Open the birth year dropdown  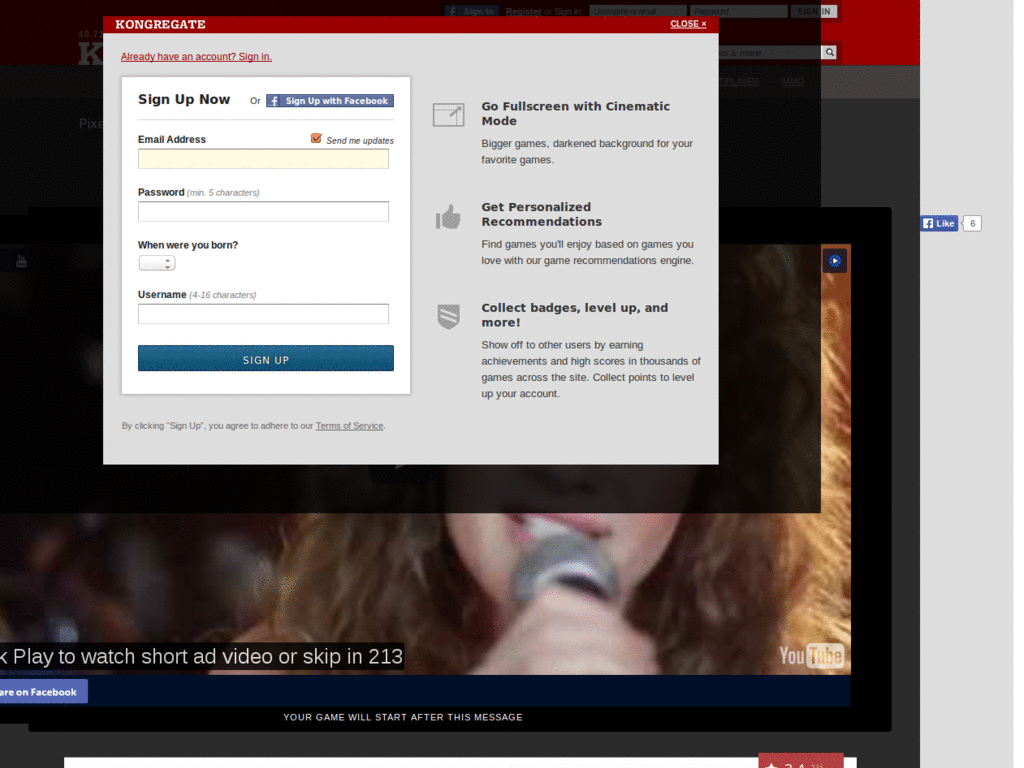(x=156, y=262)
